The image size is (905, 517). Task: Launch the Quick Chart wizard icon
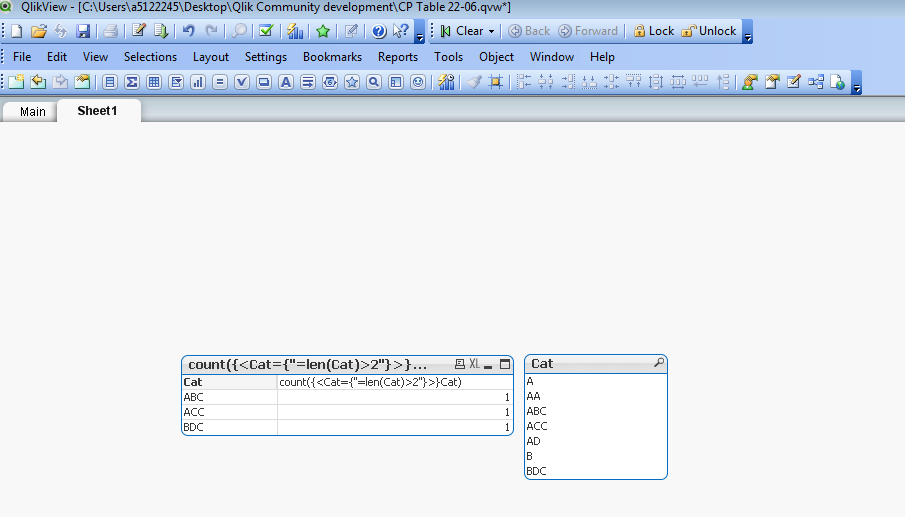pyautogui.click(x=295, y=31)
